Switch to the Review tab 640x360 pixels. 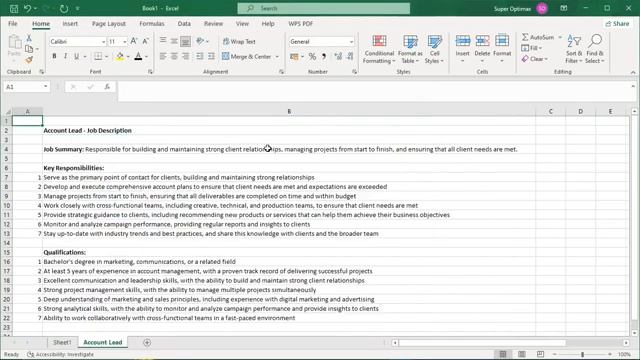tap(213, 24)
